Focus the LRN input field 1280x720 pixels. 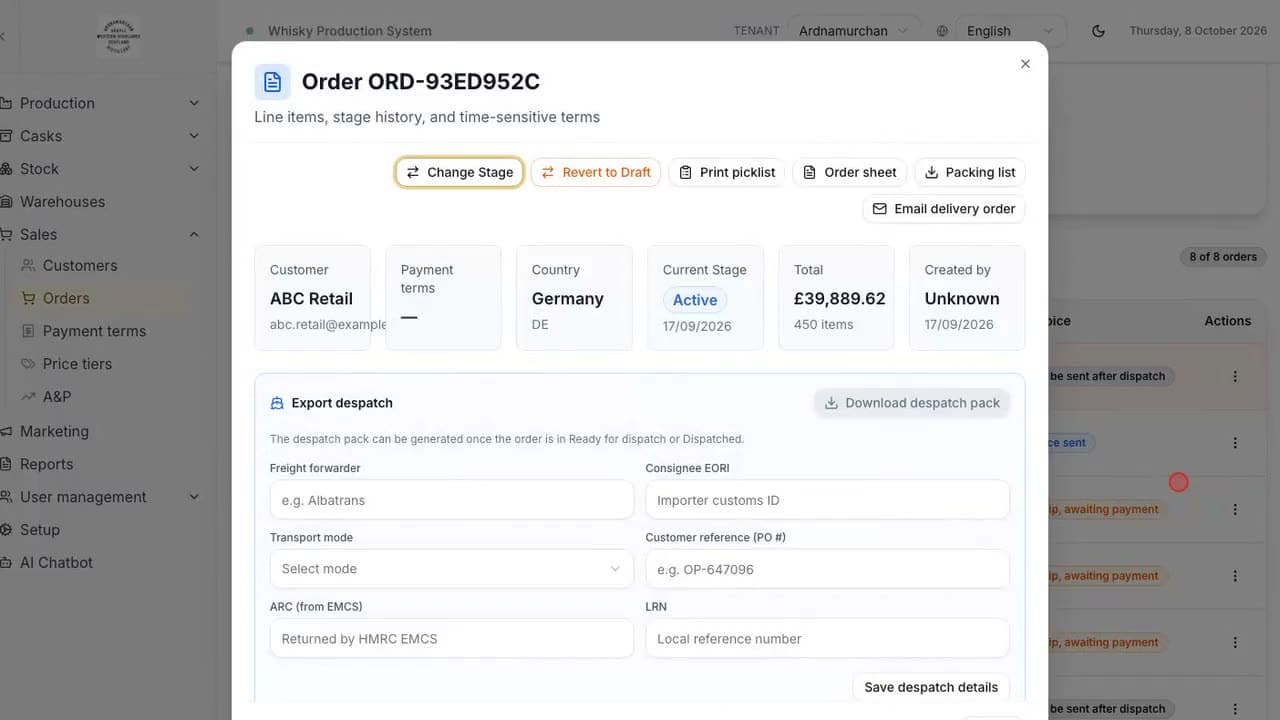click(x=827, y=638)
